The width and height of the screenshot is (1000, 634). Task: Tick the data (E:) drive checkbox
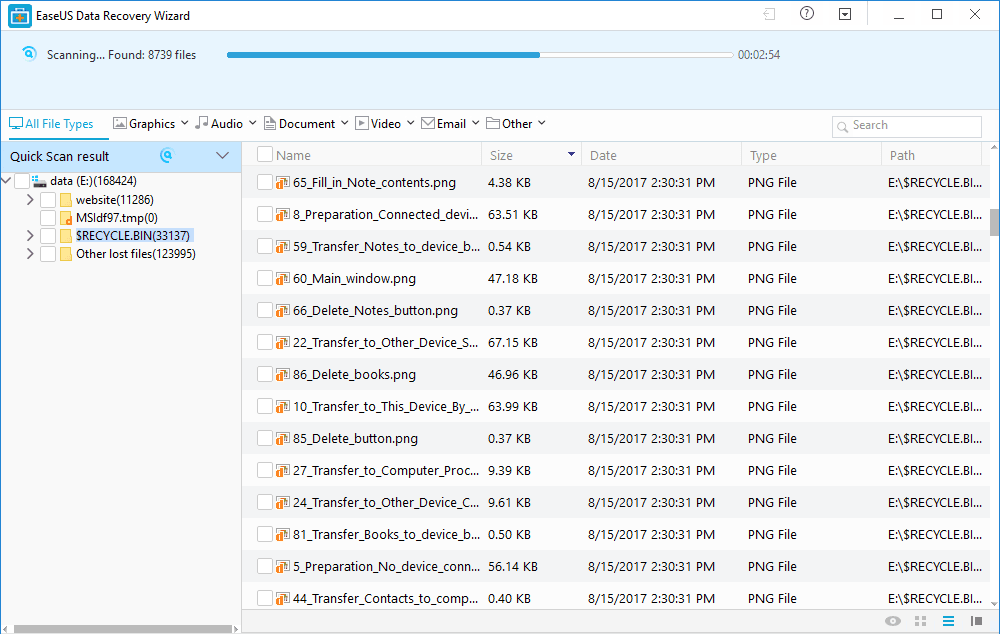pos(22,182)
